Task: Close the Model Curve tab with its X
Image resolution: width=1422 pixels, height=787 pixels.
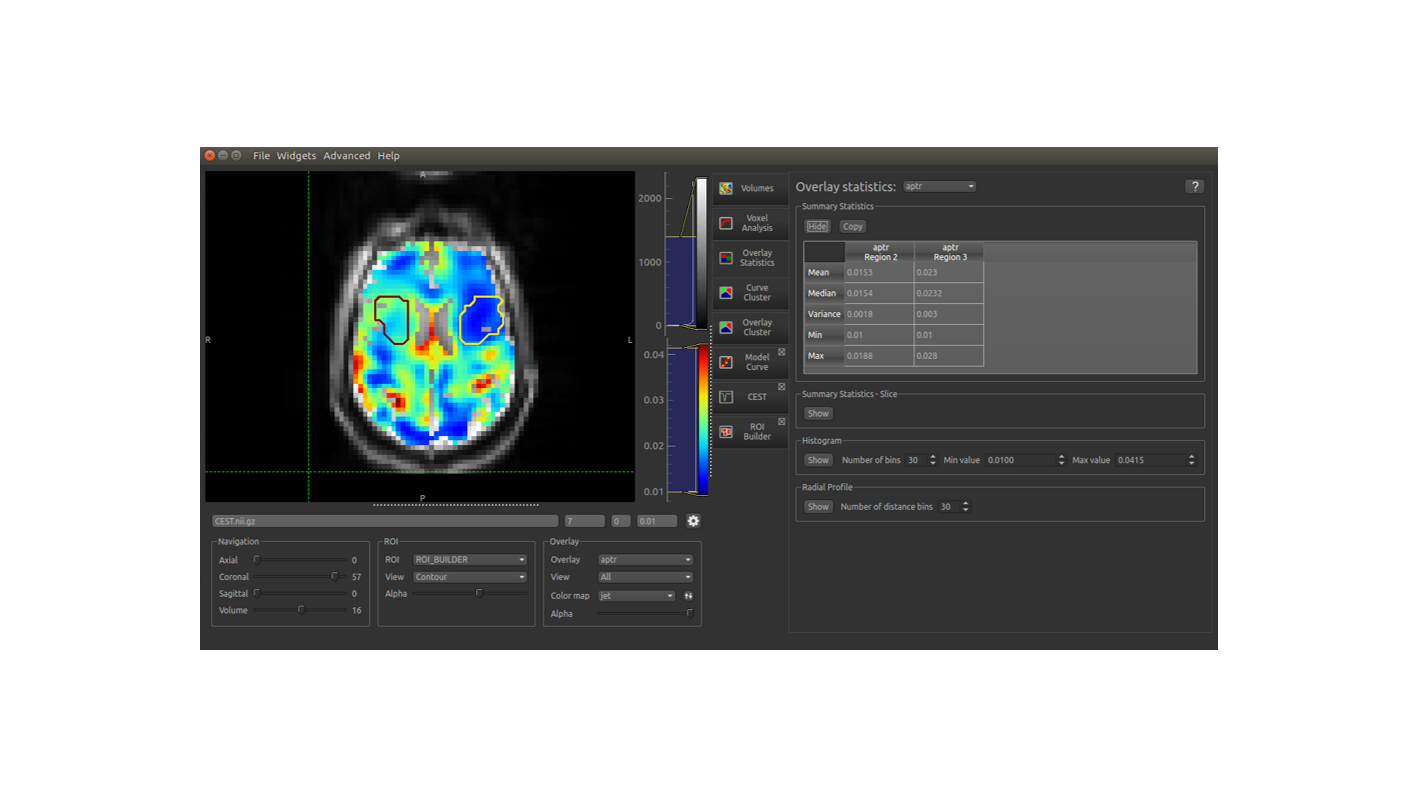Action: click(x=782, y=352)
